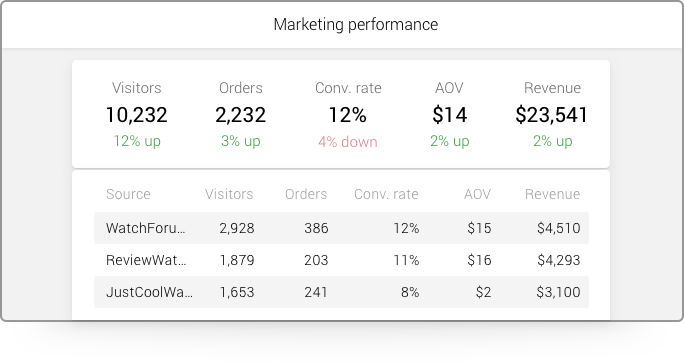This screenshot has height=363, width=684.
Task: Select the Visitors summary metric 10,232
Action: 137,115
